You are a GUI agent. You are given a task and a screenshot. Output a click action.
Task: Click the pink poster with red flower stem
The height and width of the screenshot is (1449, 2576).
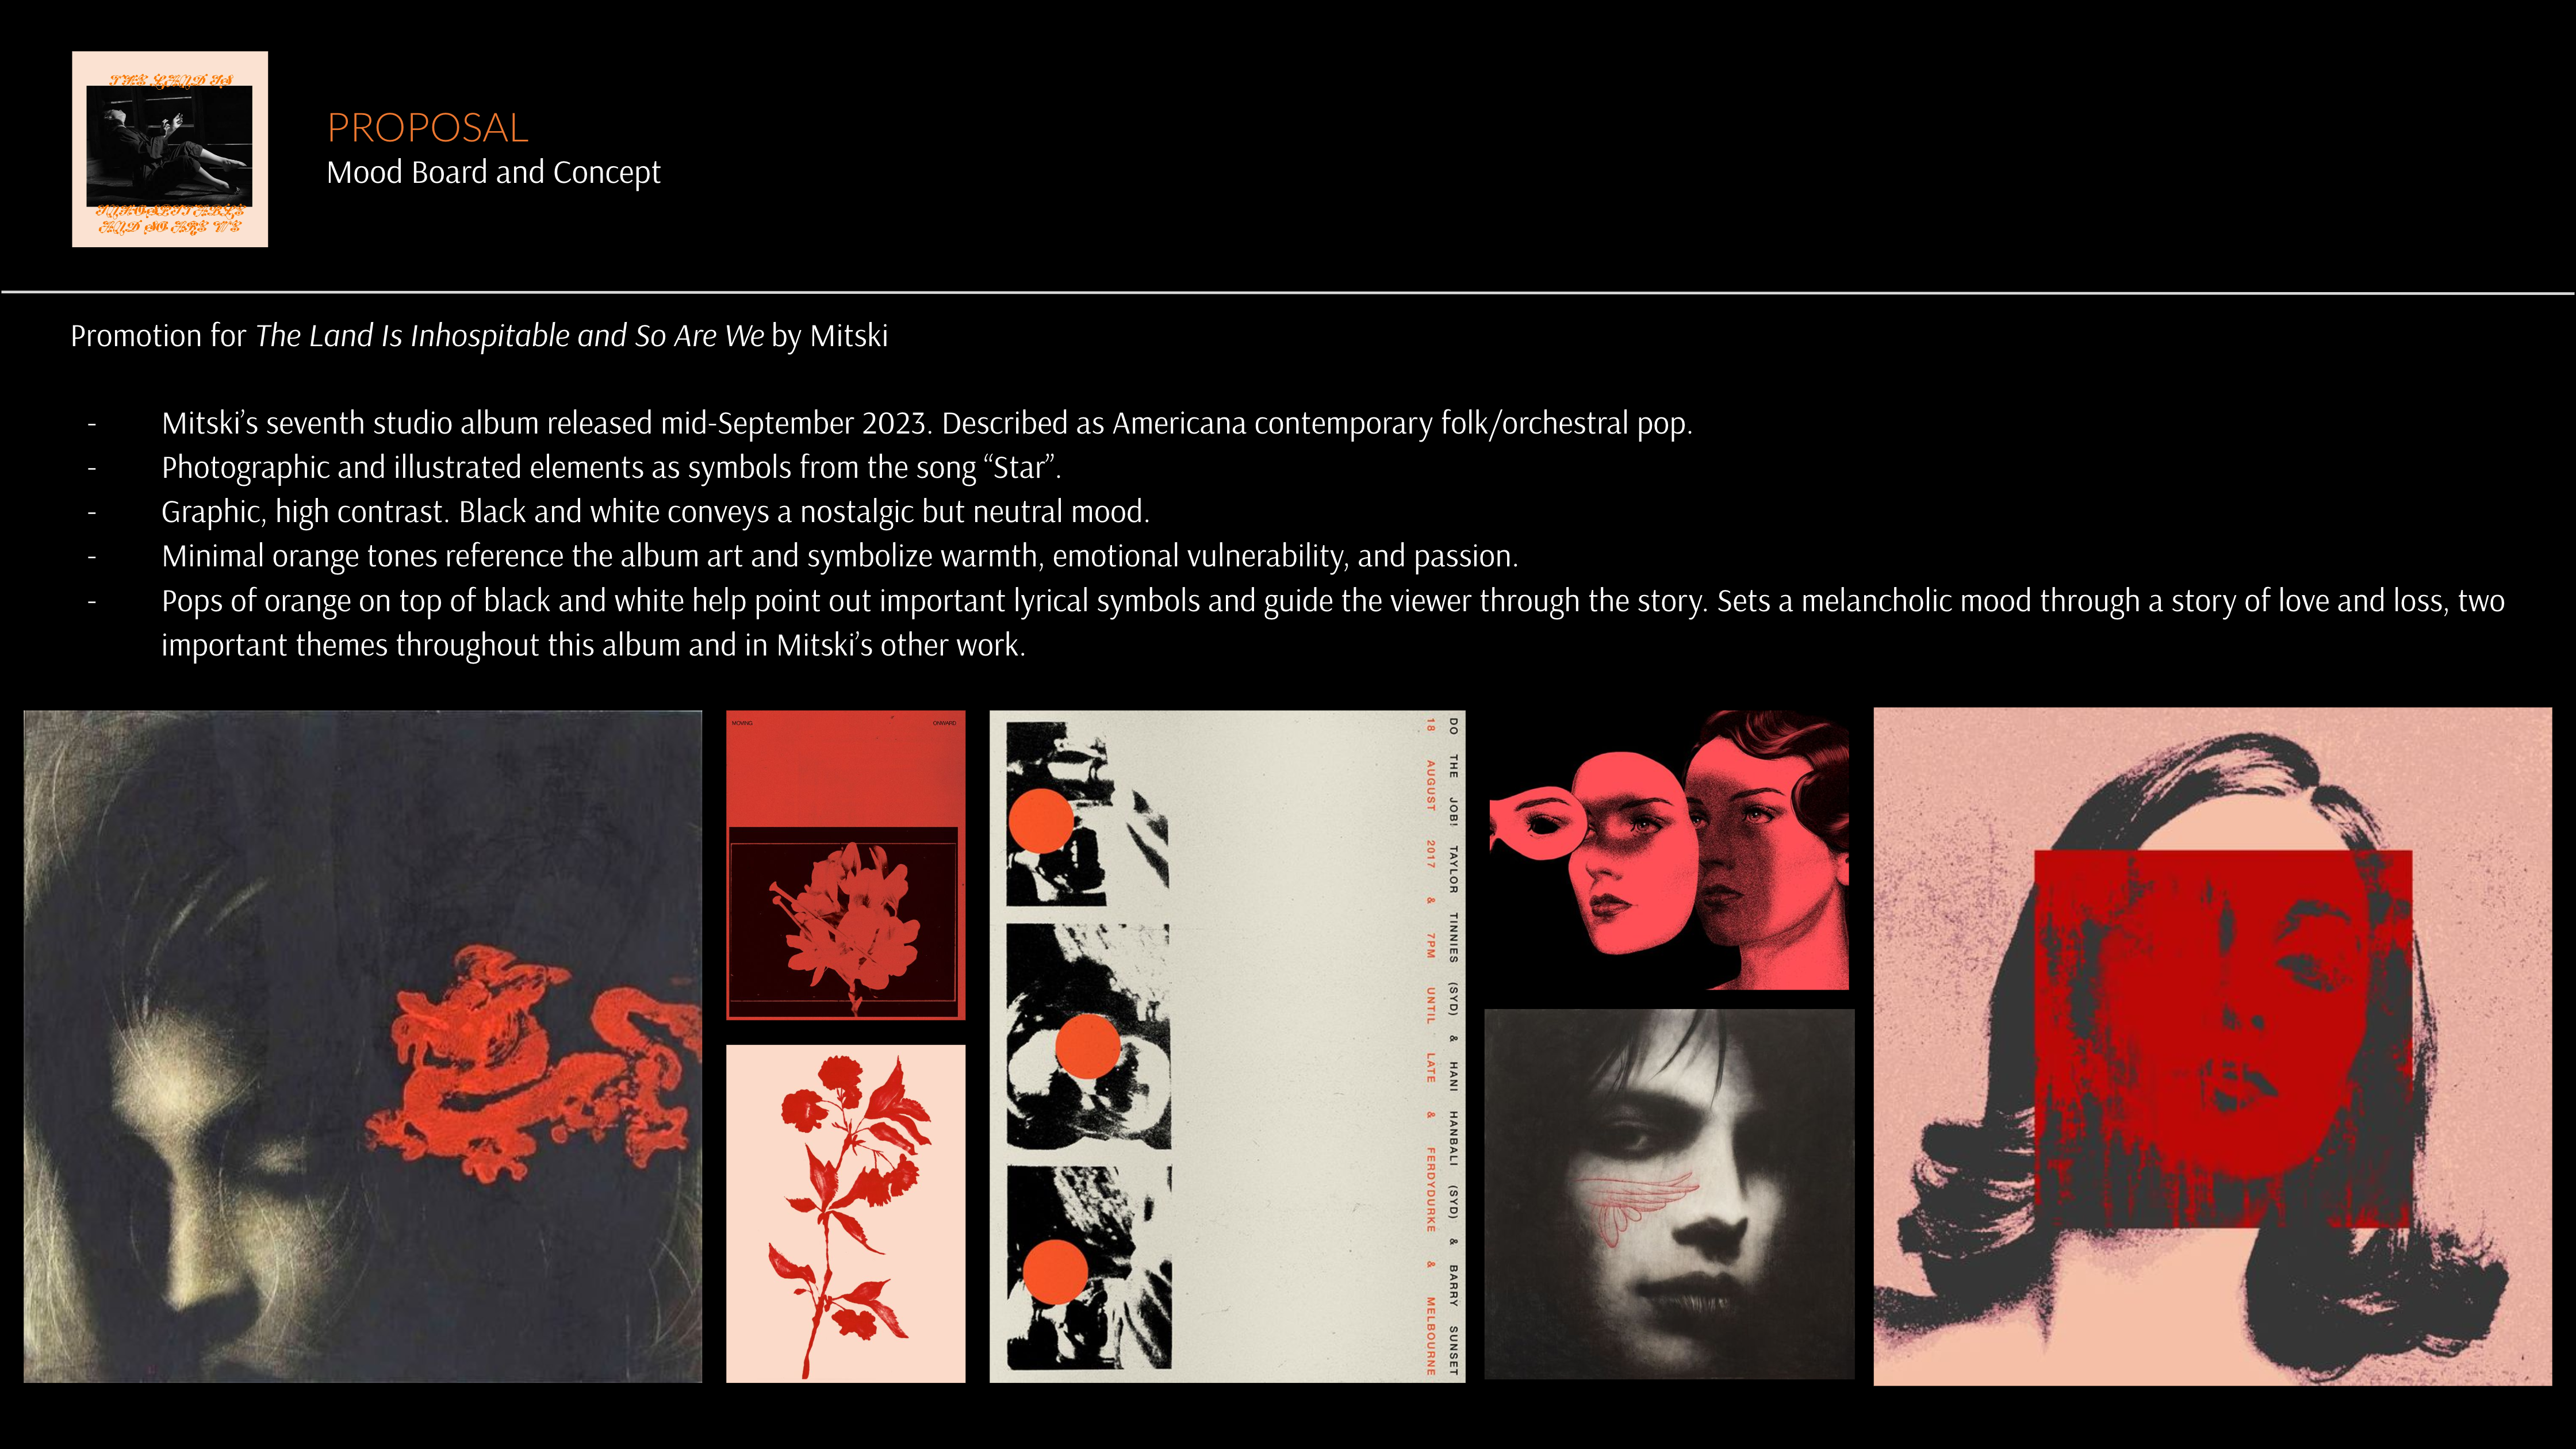pyautogui.click(x=846, y=1214)
